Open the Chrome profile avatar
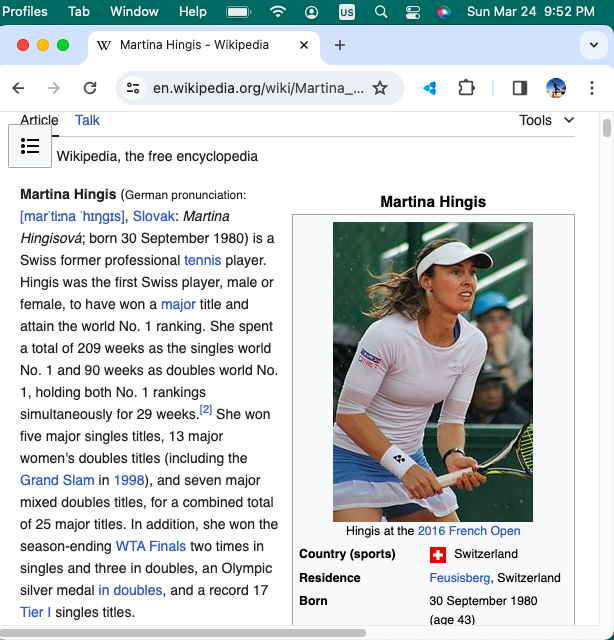Screen dimensions: 614x640 [x=556, y=88]
